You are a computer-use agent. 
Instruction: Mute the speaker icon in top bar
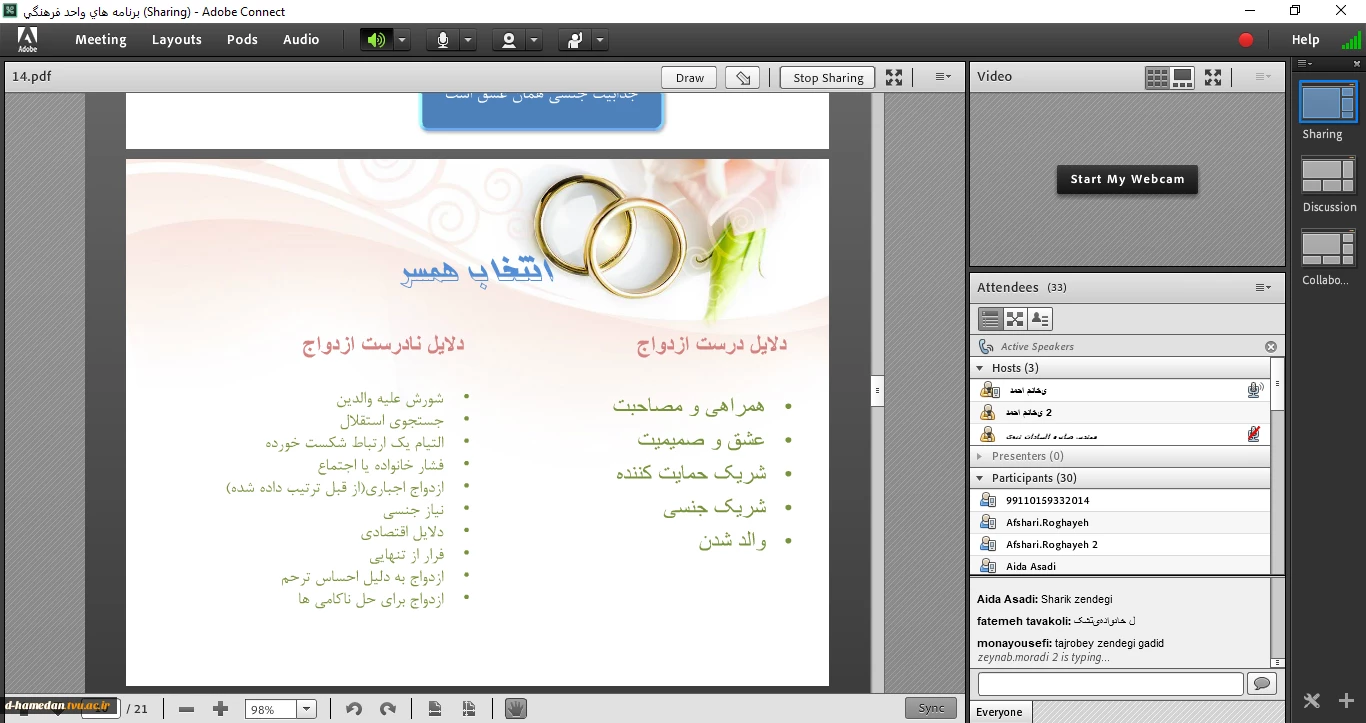tap(376, 40)
